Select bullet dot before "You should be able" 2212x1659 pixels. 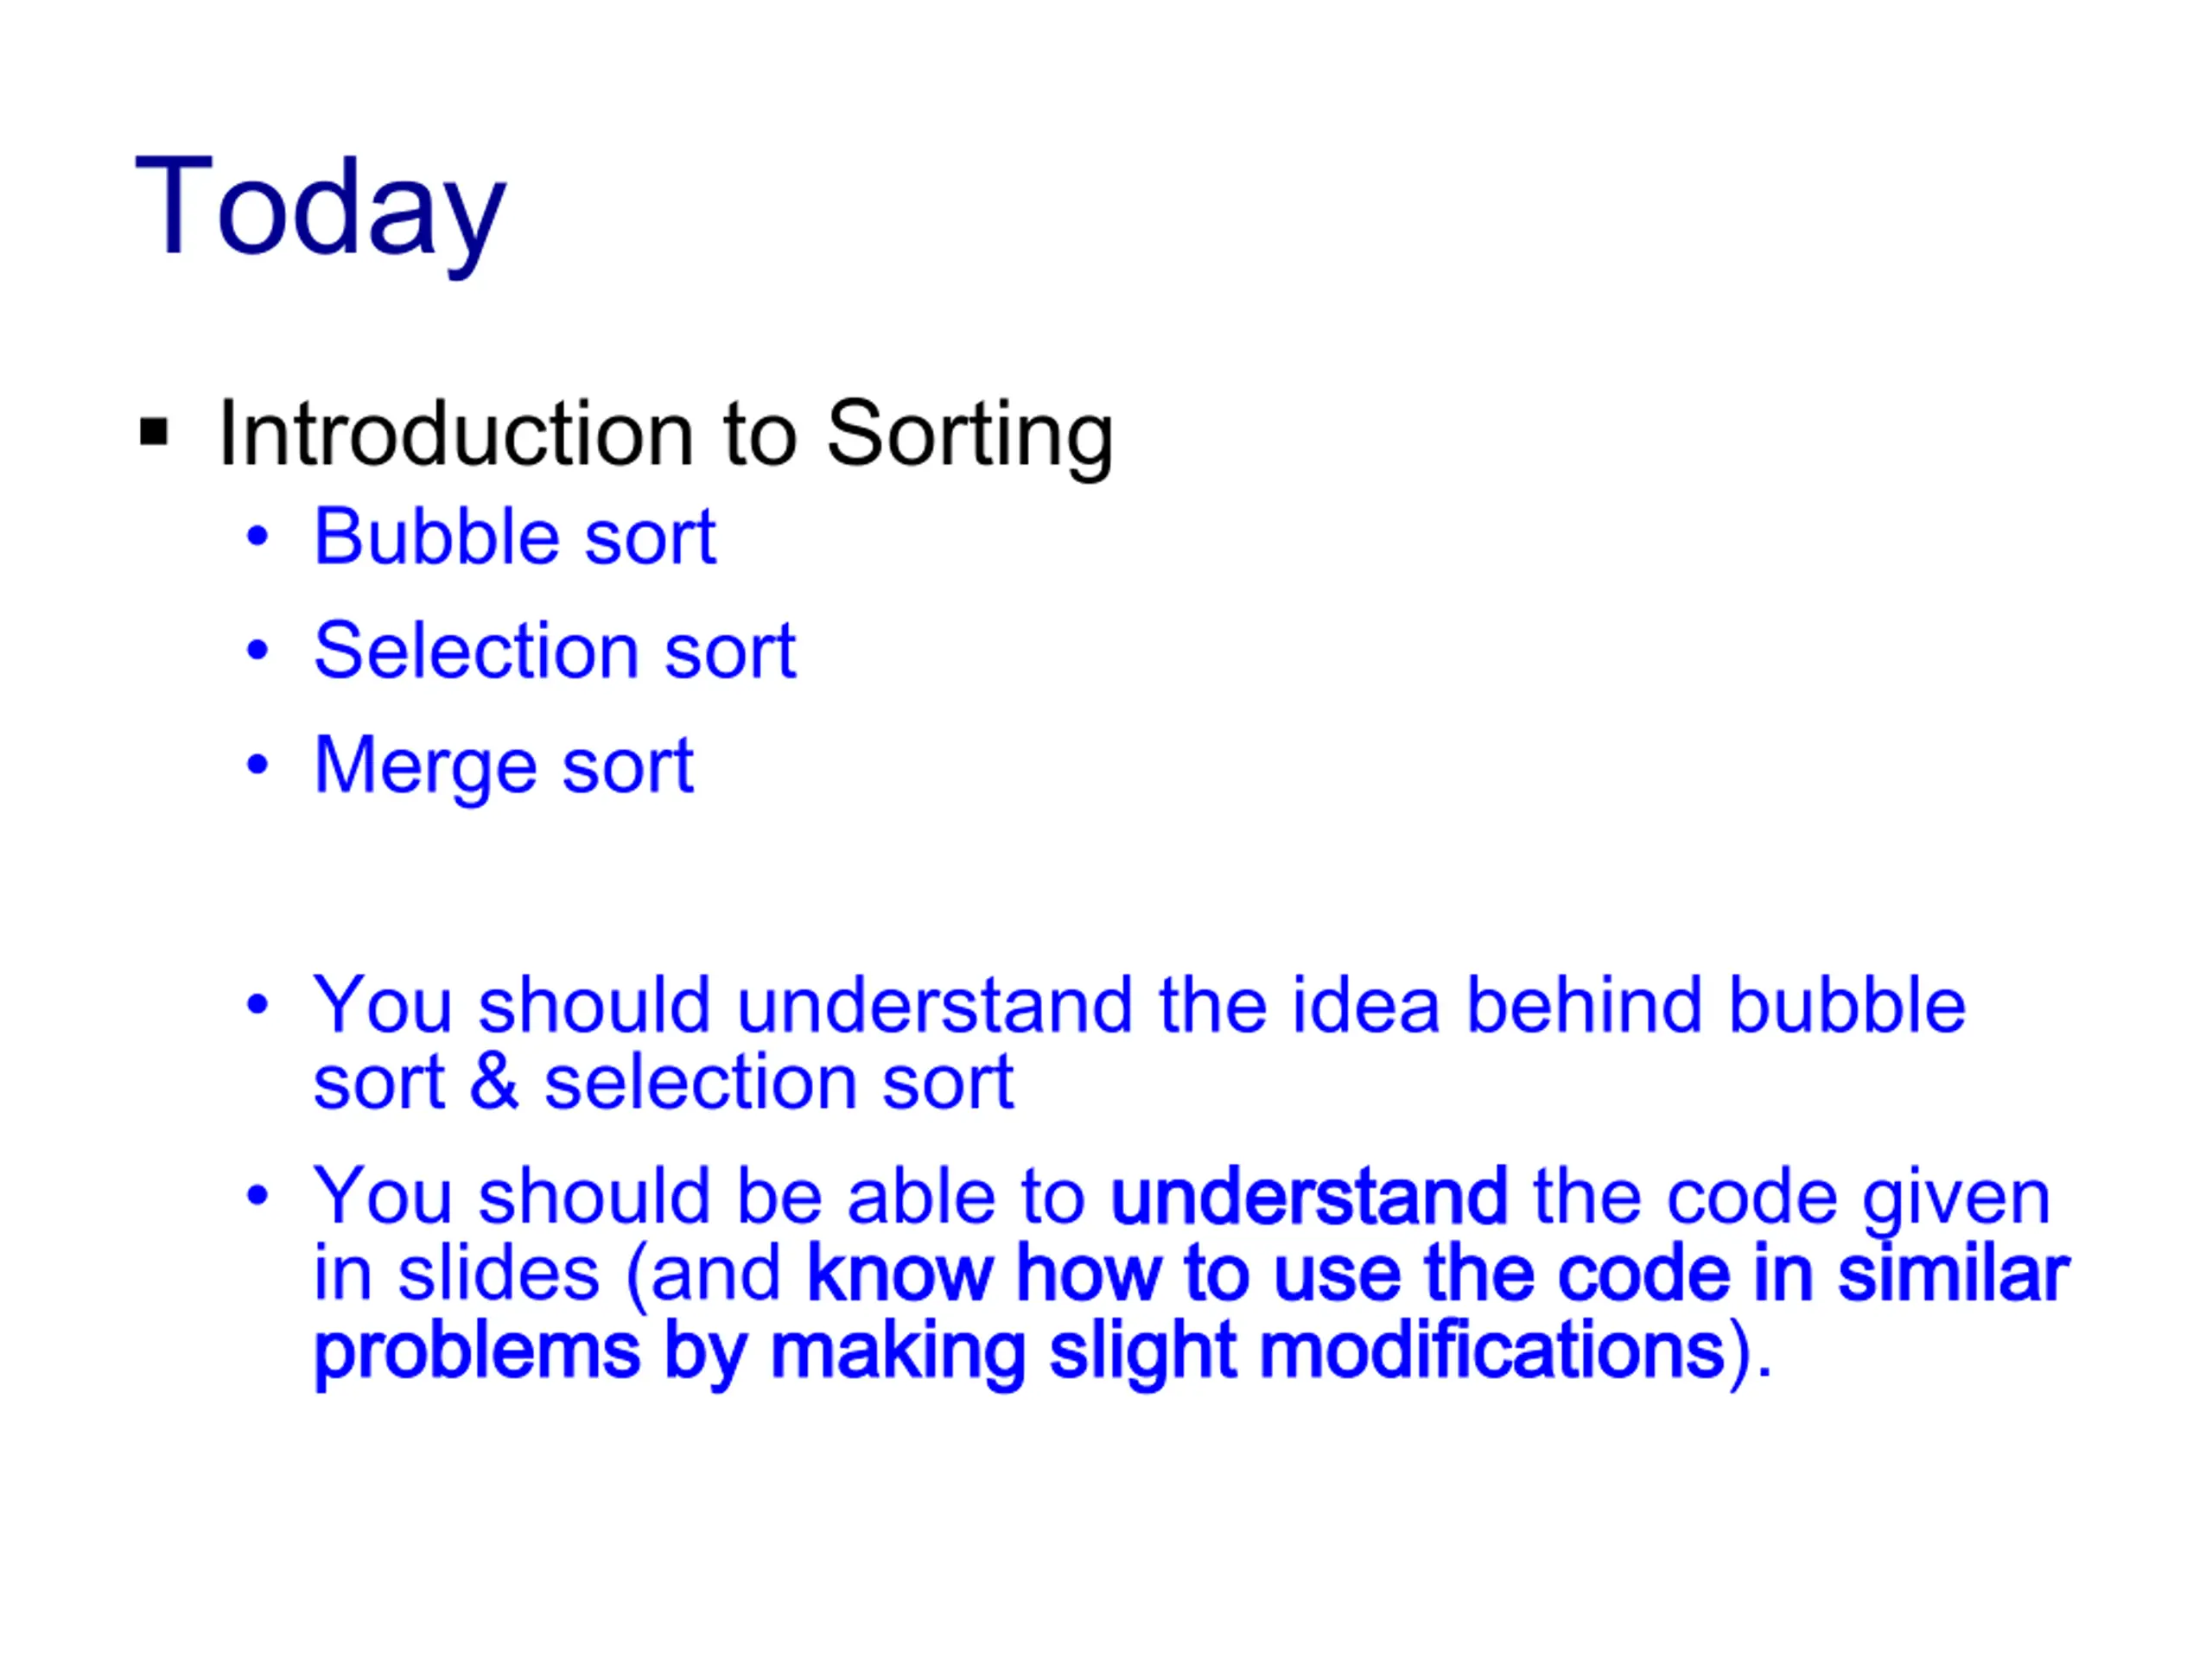point(258,1195)
